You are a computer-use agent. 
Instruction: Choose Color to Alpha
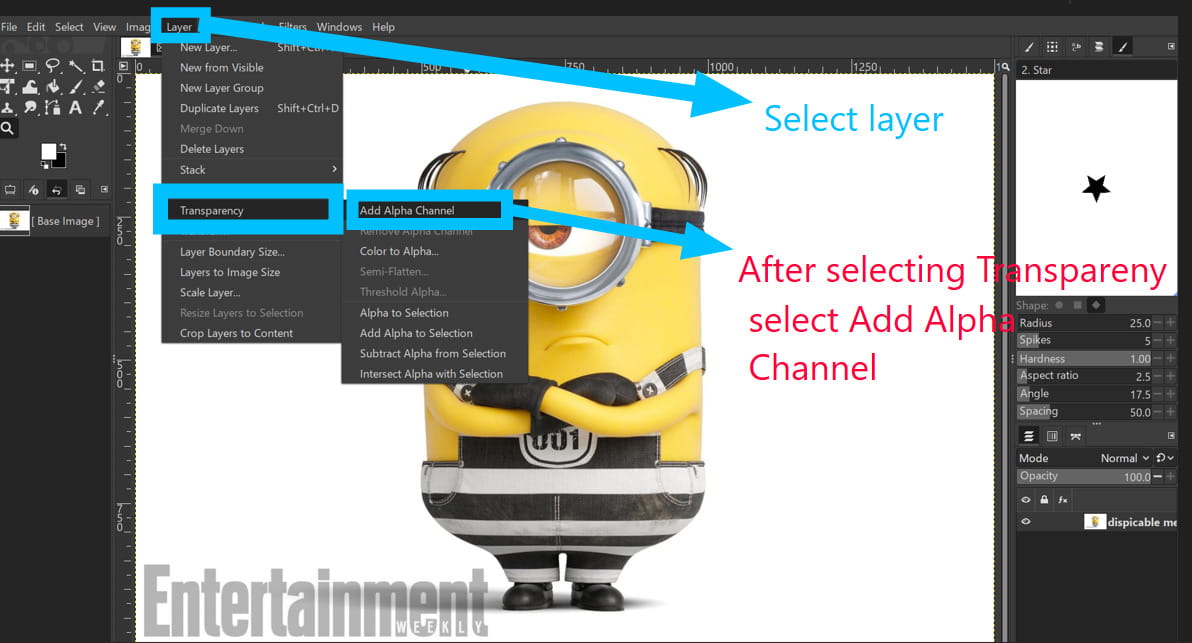coord(399,251)
